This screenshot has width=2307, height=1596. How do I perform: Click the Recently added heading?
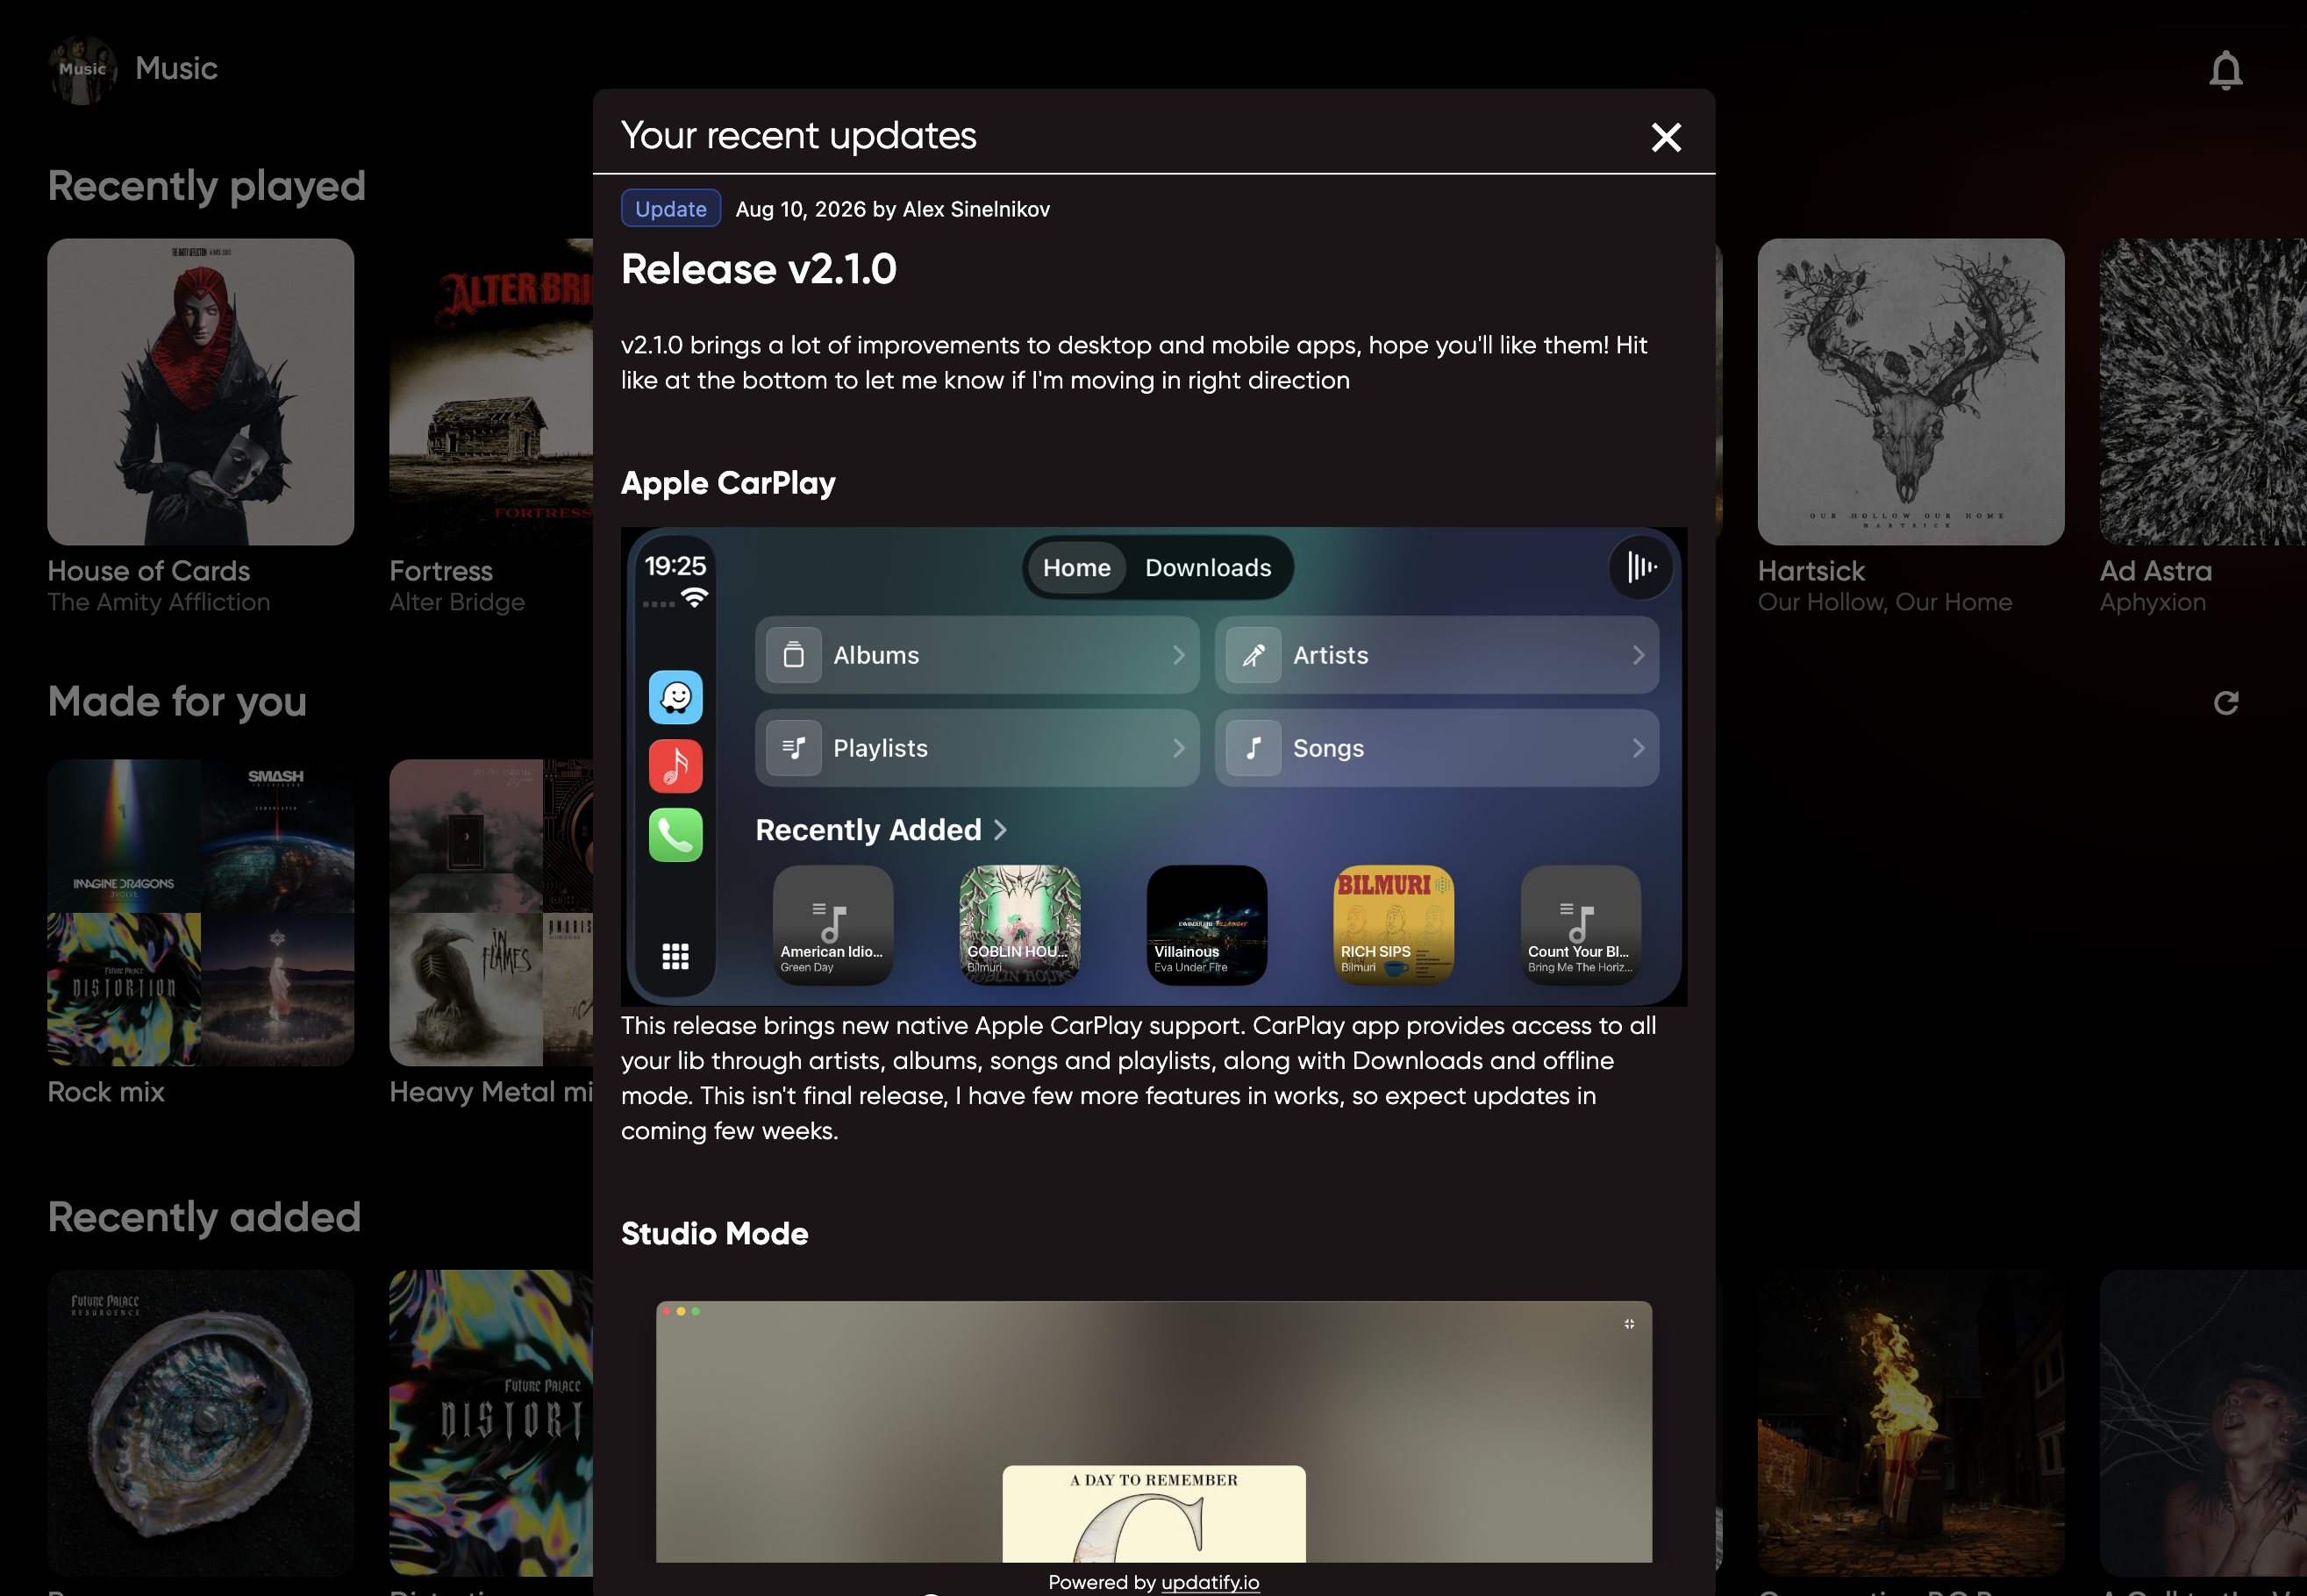tap(204, 1217)
